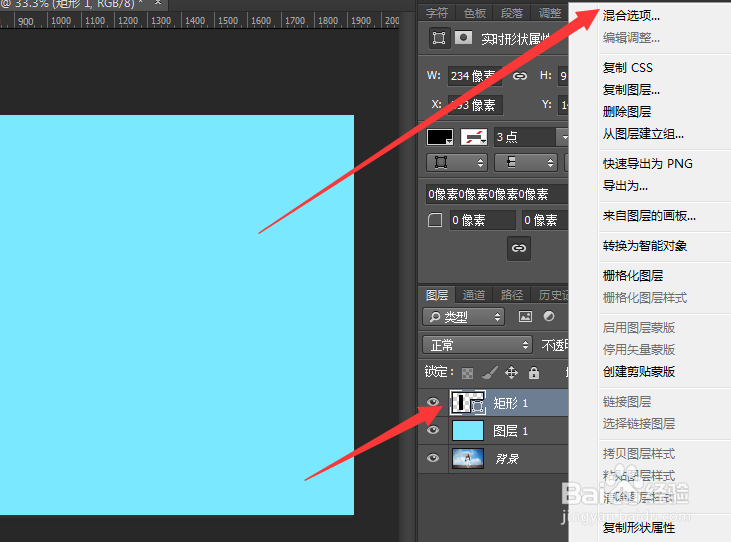The height and width of the screenshot is (542, 731).
Task: Edit corner radius field 0像素0像素0像素0像素
Action: click(497, 194)
